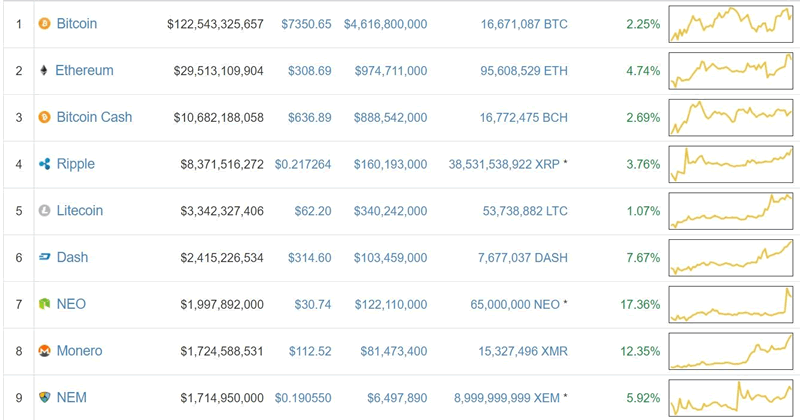800x420 pixels.
Task: Open the Bitcoin currency name link
Action: pos(77,23)
